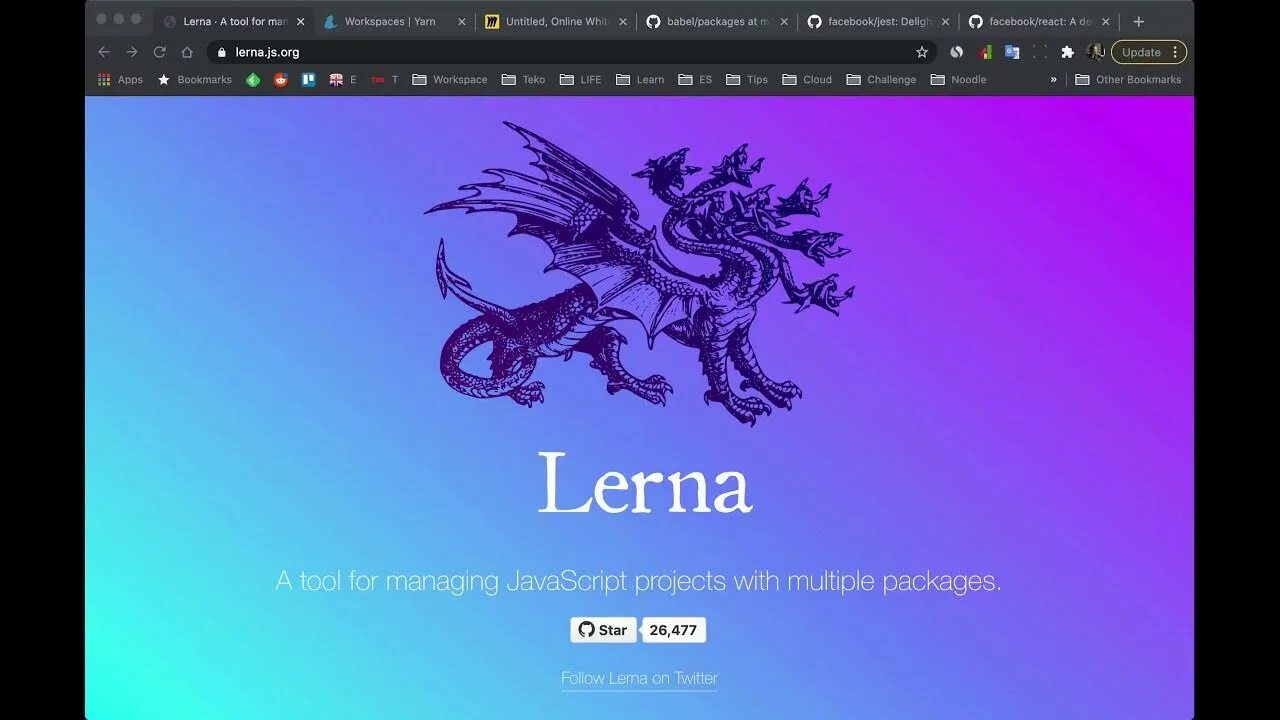Open the Google Translate extension

1012,52
